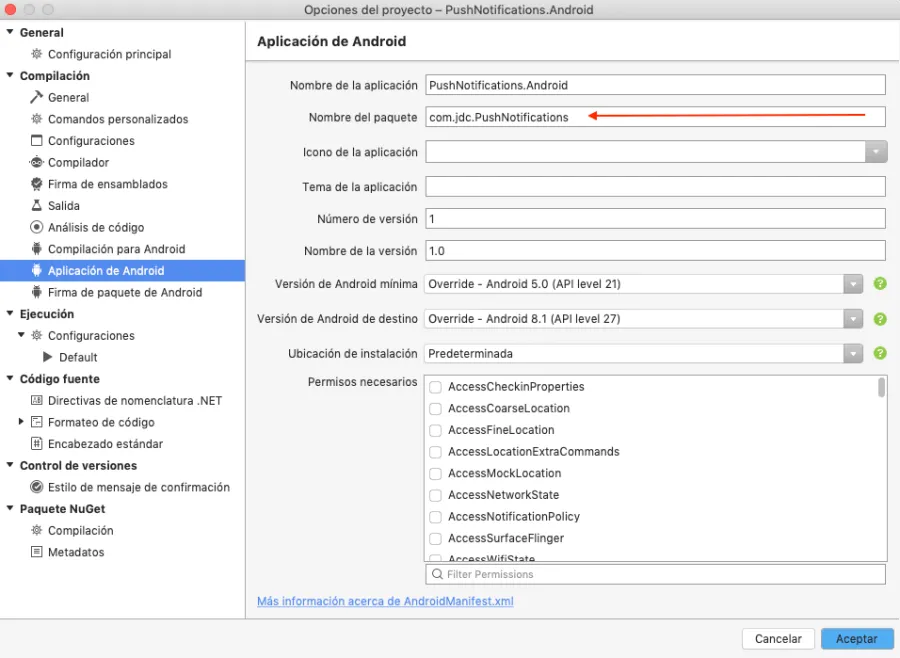Collapse the Compilación section
Viewport: 900px width, 658px height.
10,75
